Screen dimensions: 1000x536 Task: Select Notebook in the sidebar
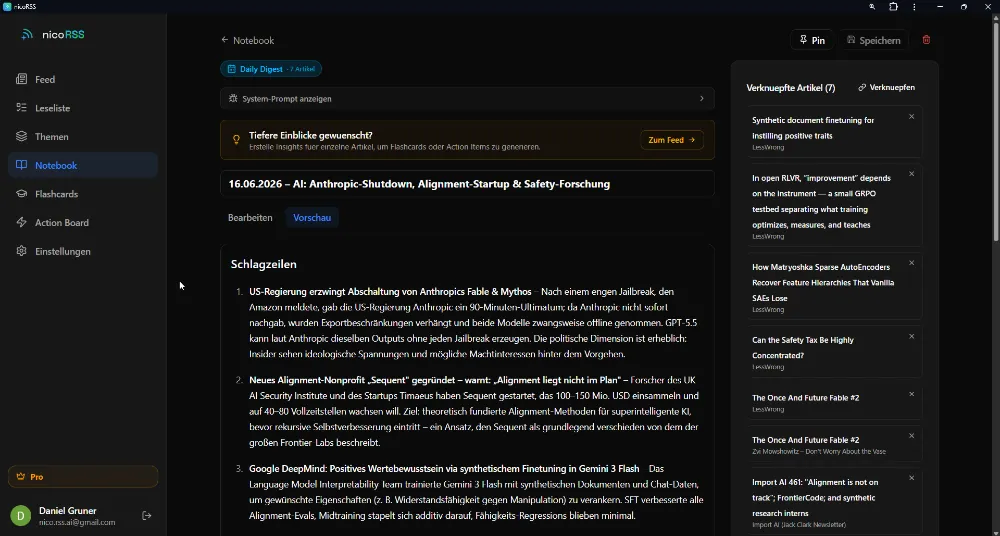click(83, 165)
